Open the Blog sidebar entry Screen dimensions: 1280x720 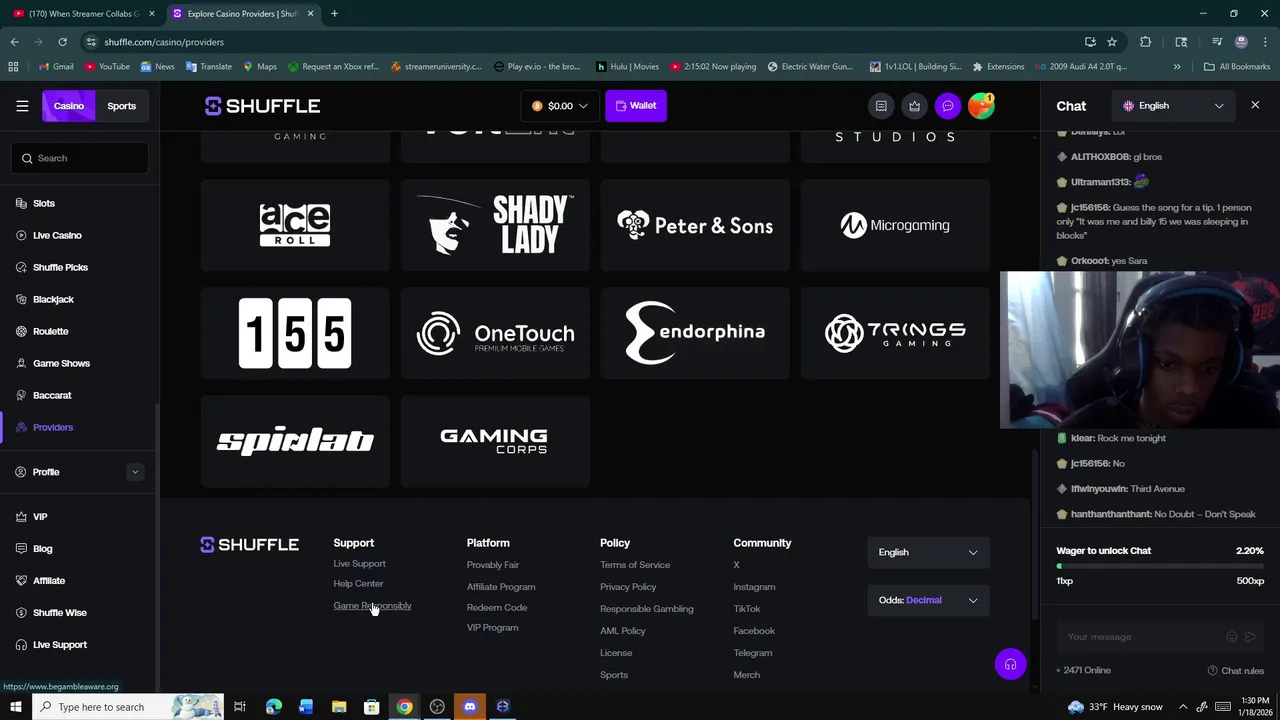(42, 549)
